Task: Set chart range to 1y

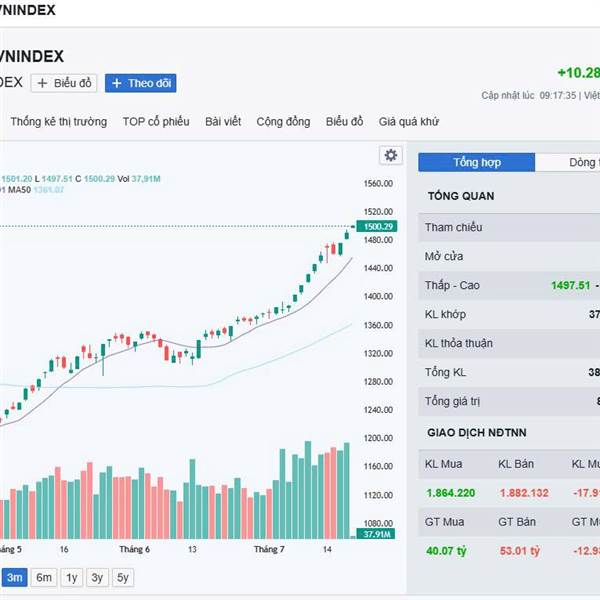Action: pyautogui.click(x=71, y=577)
